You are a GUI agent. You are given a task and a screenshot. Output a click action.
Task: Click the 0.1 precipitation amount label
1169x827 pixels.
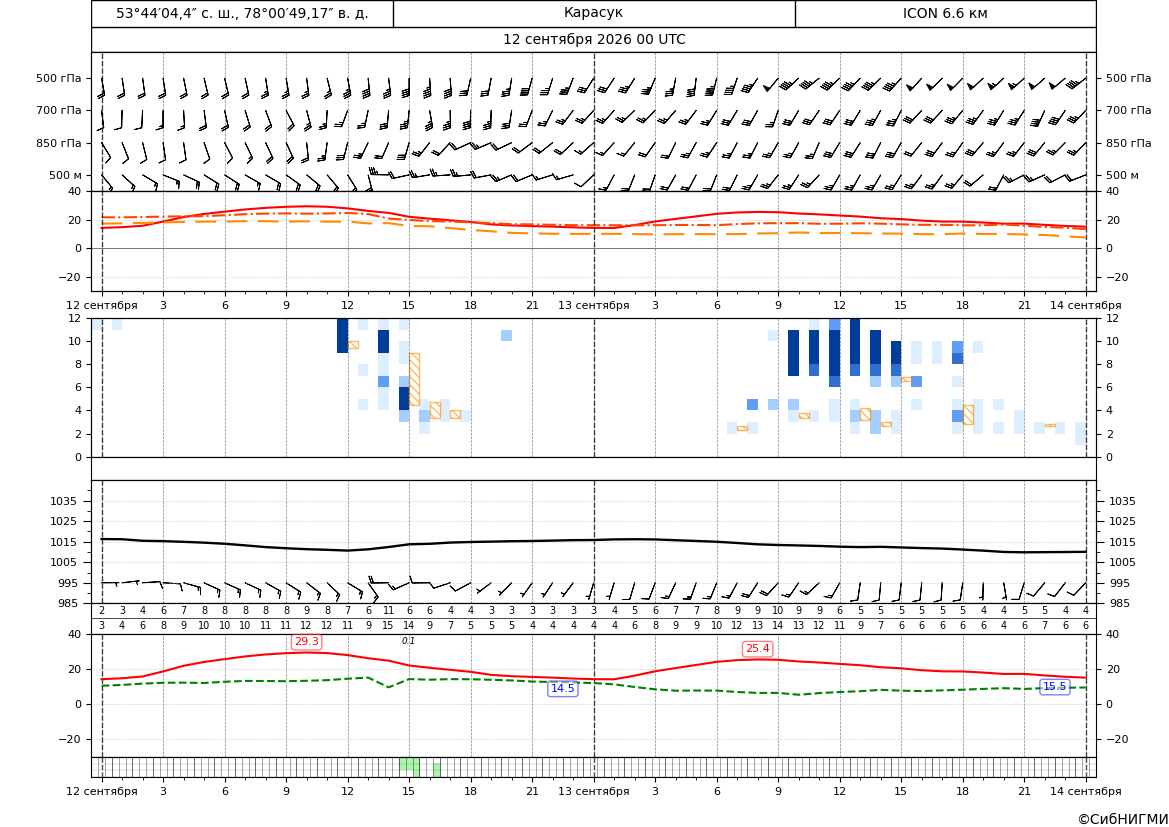(x=409, y=641)
